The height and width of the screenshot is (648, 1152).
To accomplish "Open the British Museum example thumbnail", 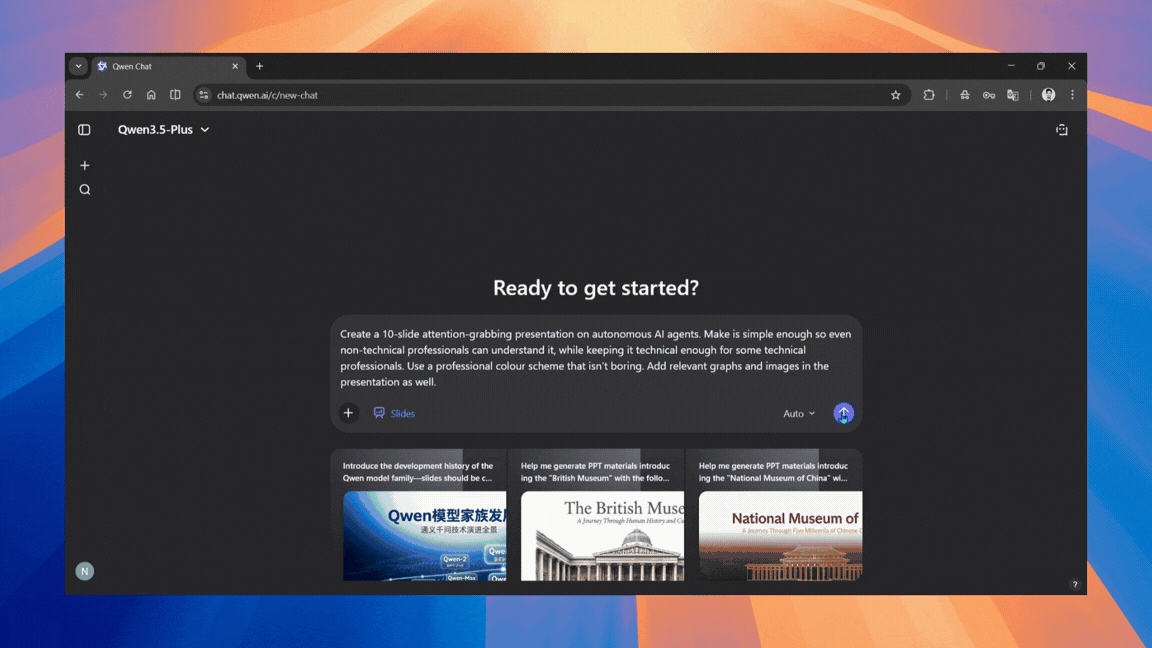I will (602, 536).
